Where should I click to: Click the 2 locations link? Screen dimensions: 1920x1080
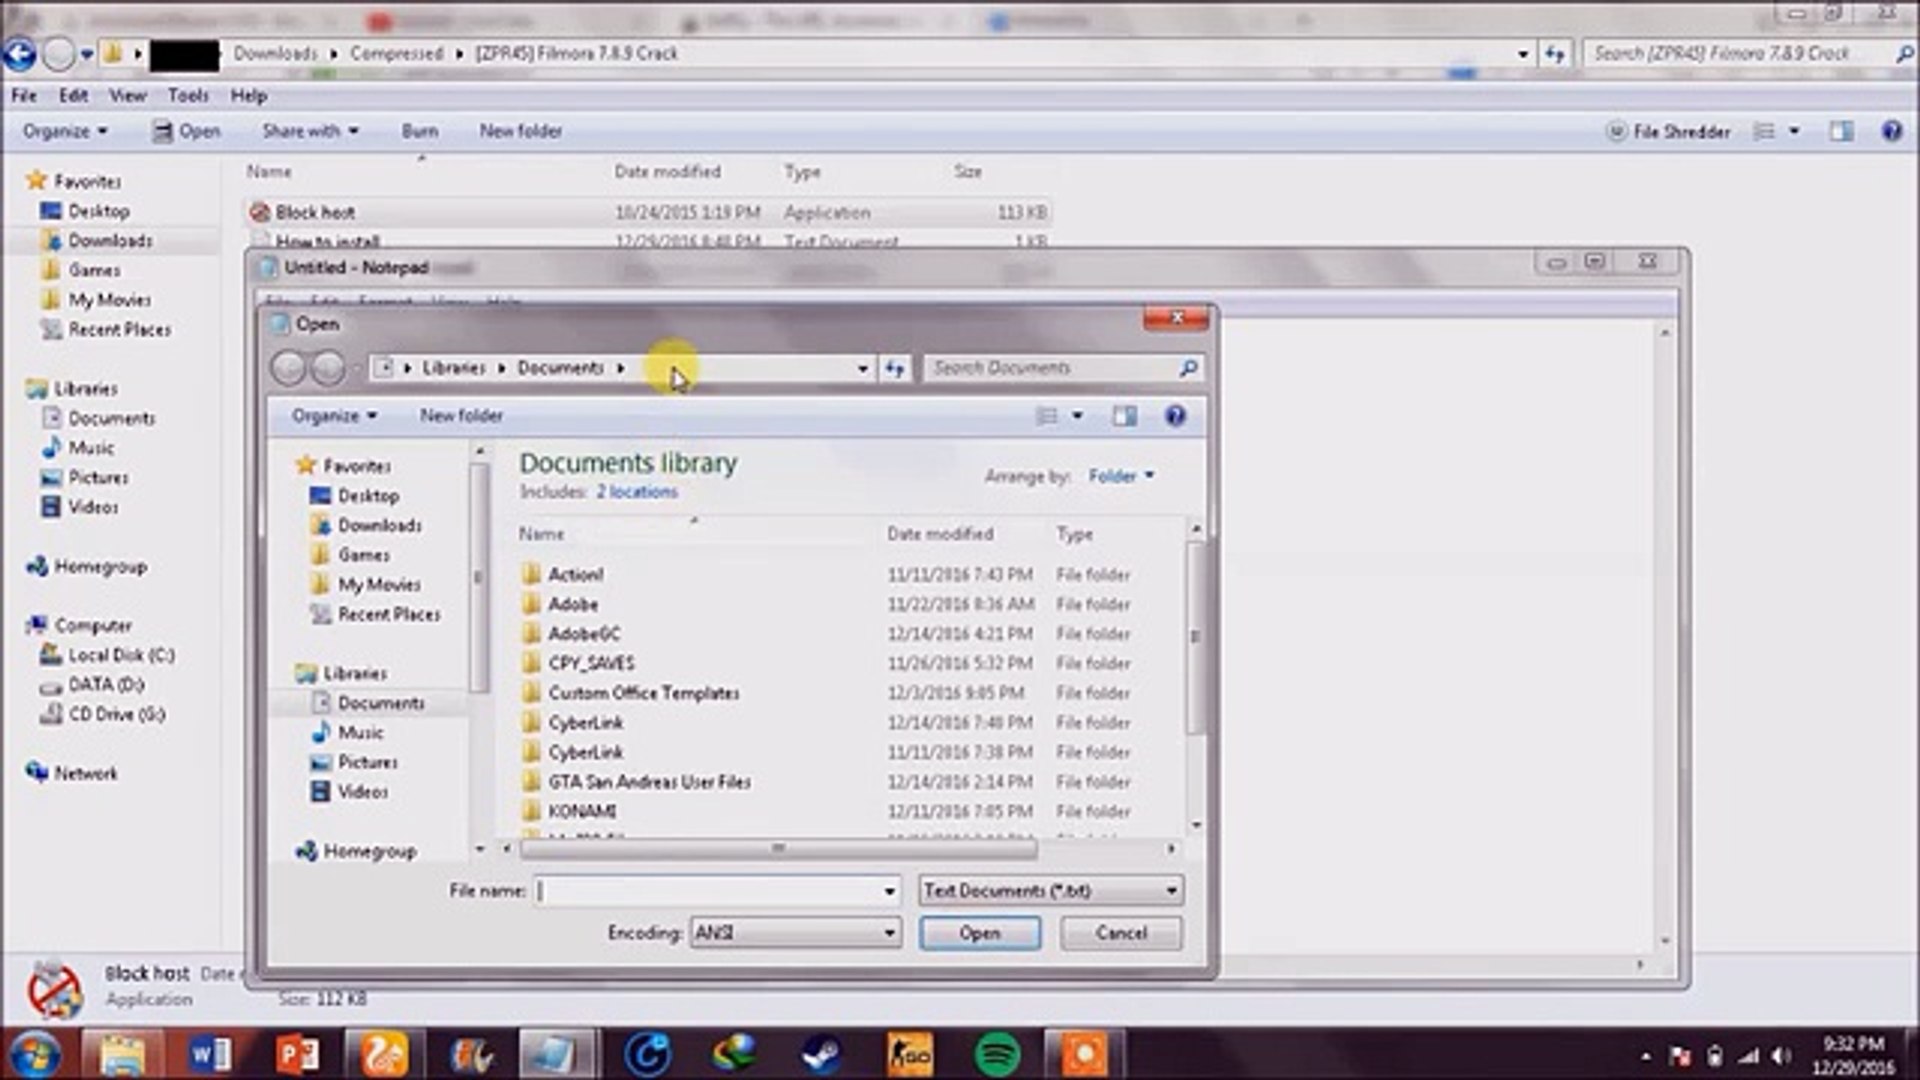(x=637, y=492)
